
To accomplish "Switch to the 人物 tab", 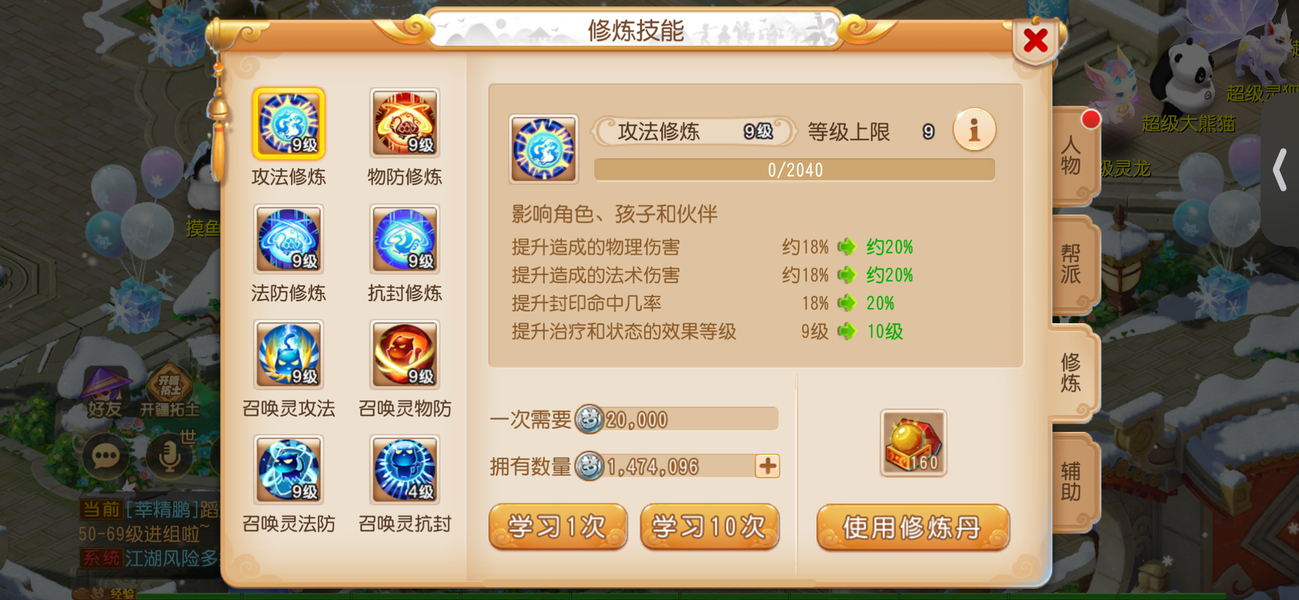I will (x=1071, y=156).
